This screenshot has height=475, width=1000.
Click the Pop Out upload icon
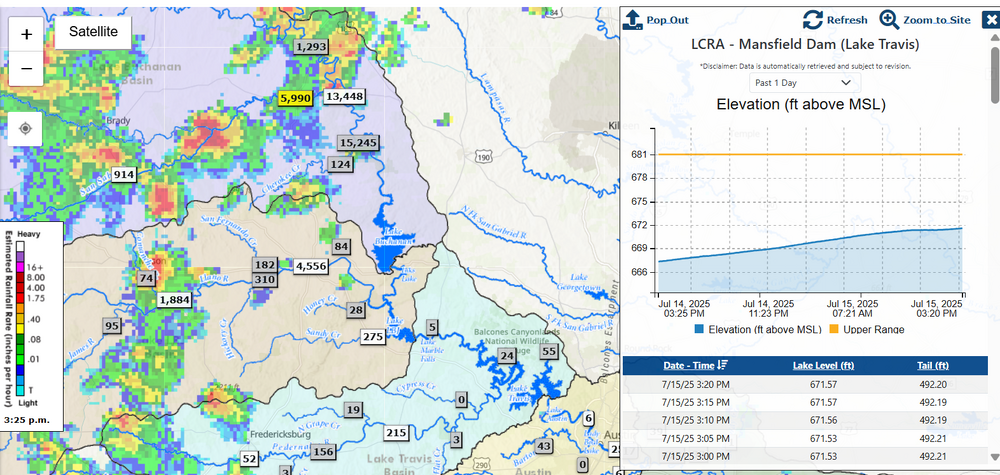coord(633,19)
